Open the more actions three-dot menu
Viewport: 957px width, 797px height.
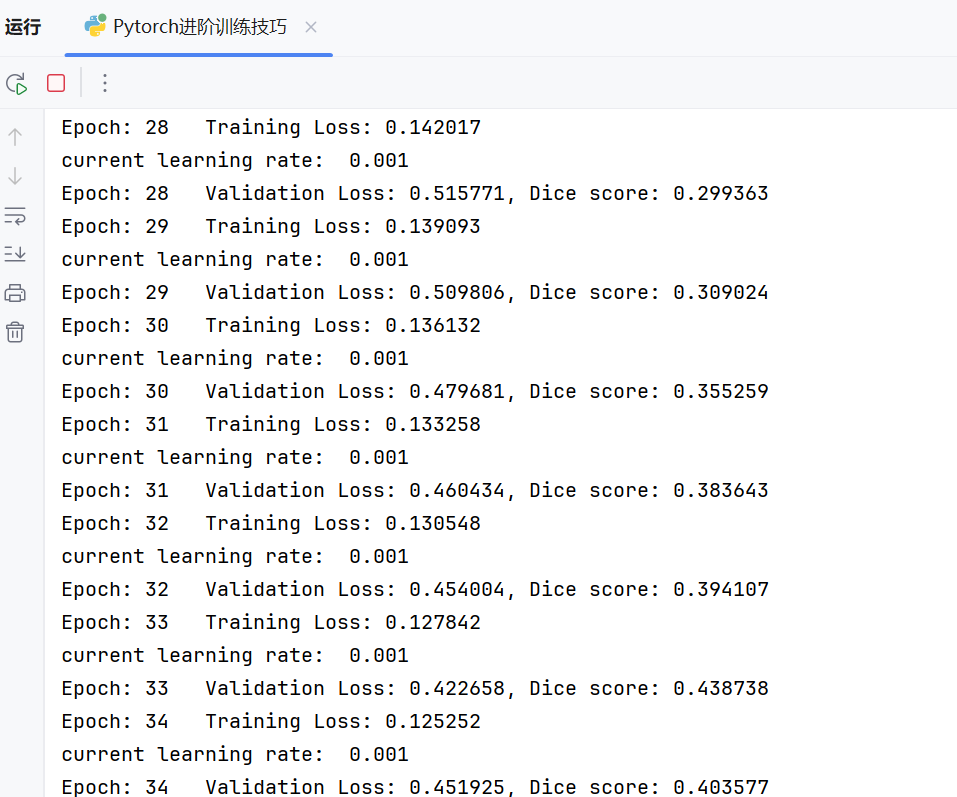click(105, 83)
